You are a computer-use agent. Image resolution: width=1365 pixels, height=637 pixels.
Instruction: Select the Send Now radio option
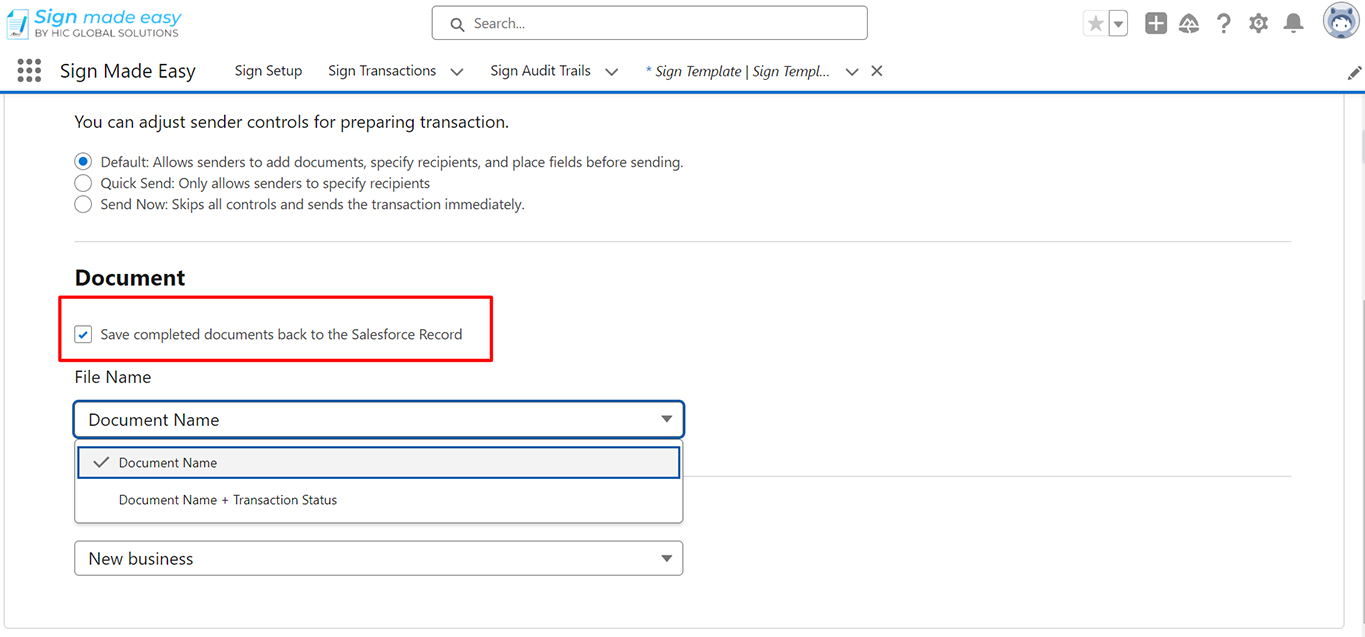coord(83,204)
